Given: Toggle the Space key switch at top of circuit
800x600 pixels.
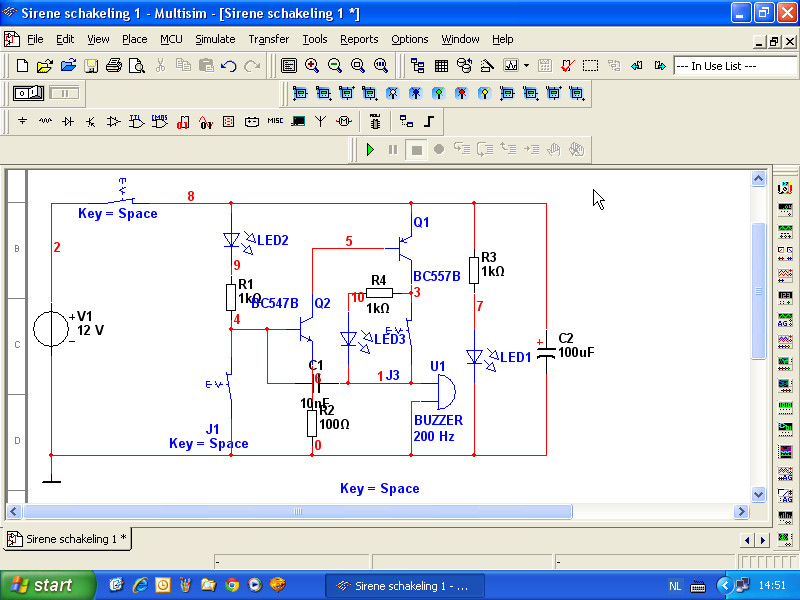Looking at the screenshot, I should point(124,196).
